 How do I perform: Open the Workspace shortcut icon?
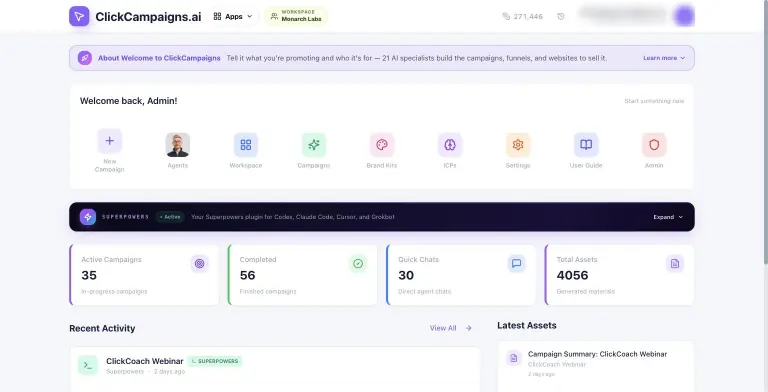pos(246,145)
